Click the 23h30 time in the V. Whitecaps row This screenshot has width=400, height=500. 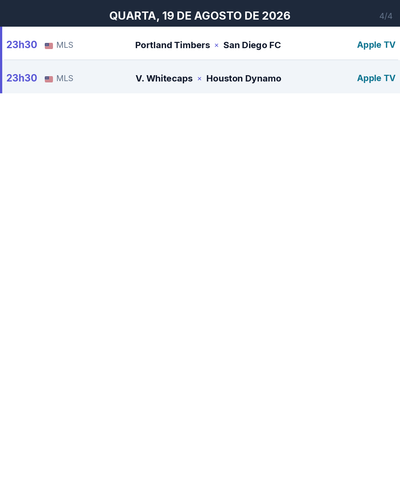(22, 78)
